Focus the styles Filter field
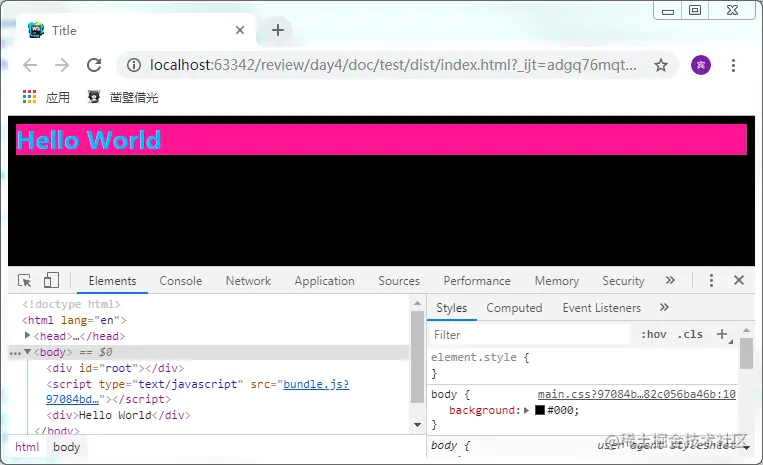The height and width of the screenshot is (465, 763). (x=530, y=335)
